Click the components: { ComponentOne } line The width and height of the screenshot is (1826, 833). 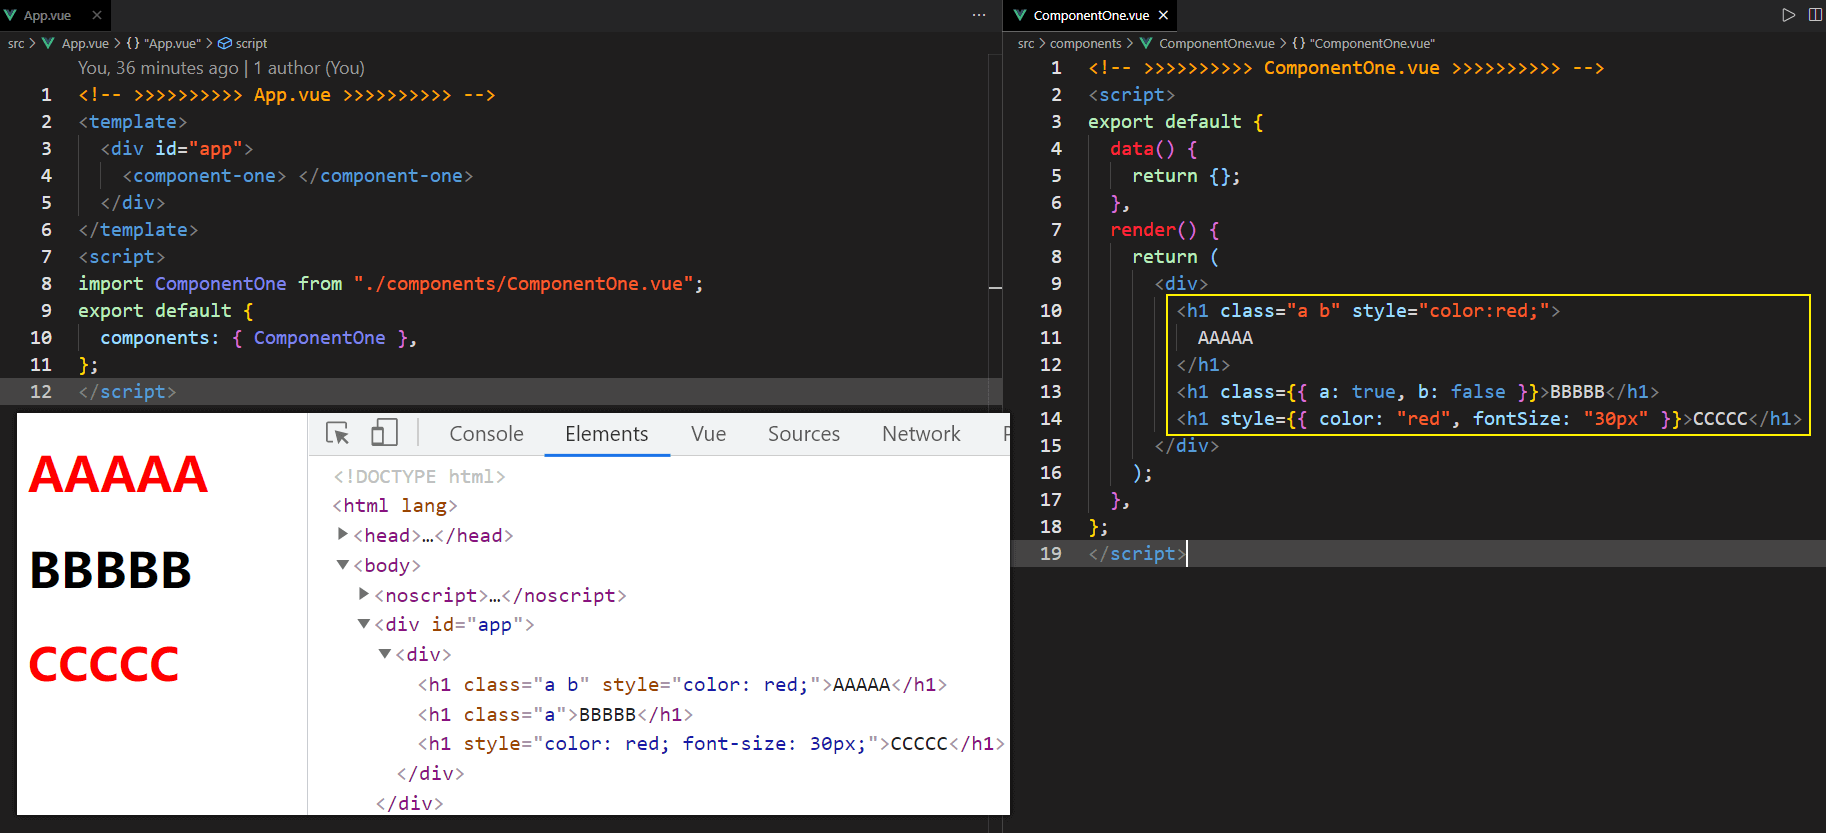pos(258,338)
